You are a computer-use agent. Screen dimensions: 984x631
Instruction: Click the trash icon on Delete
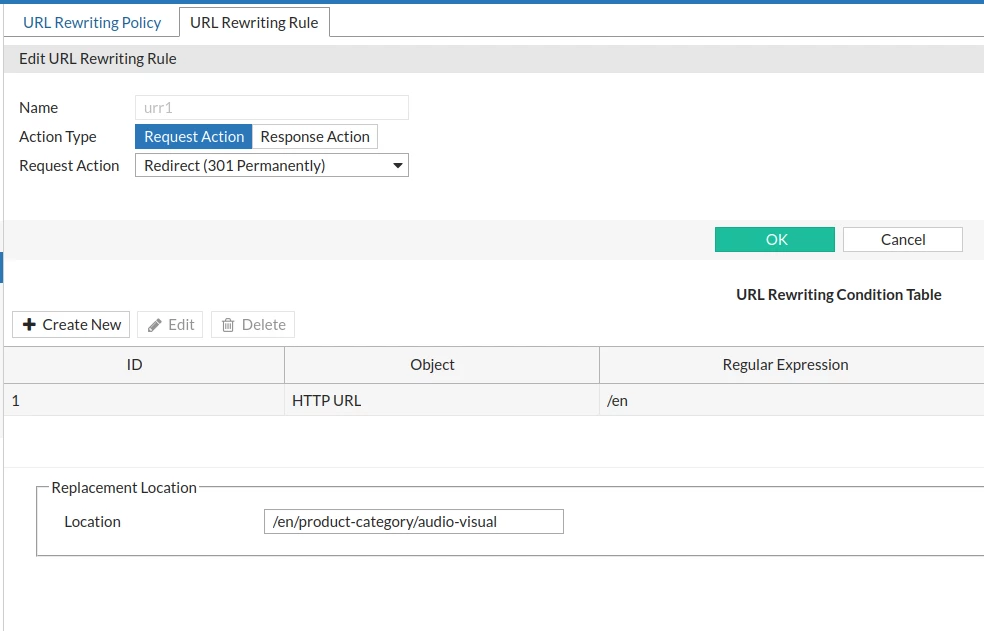(x=228, y=325)
